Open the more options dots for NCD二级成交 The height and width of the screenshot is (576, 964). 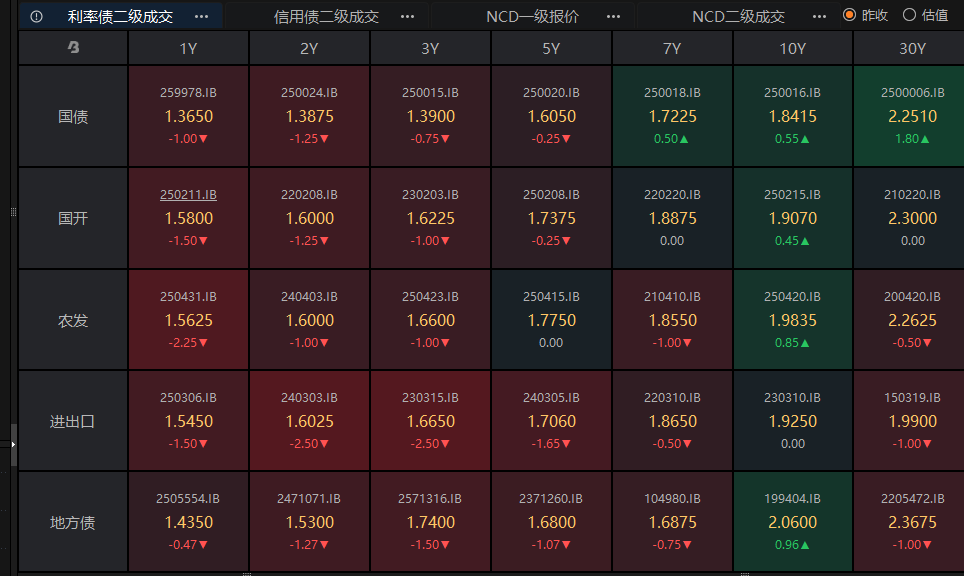(820, 16)
